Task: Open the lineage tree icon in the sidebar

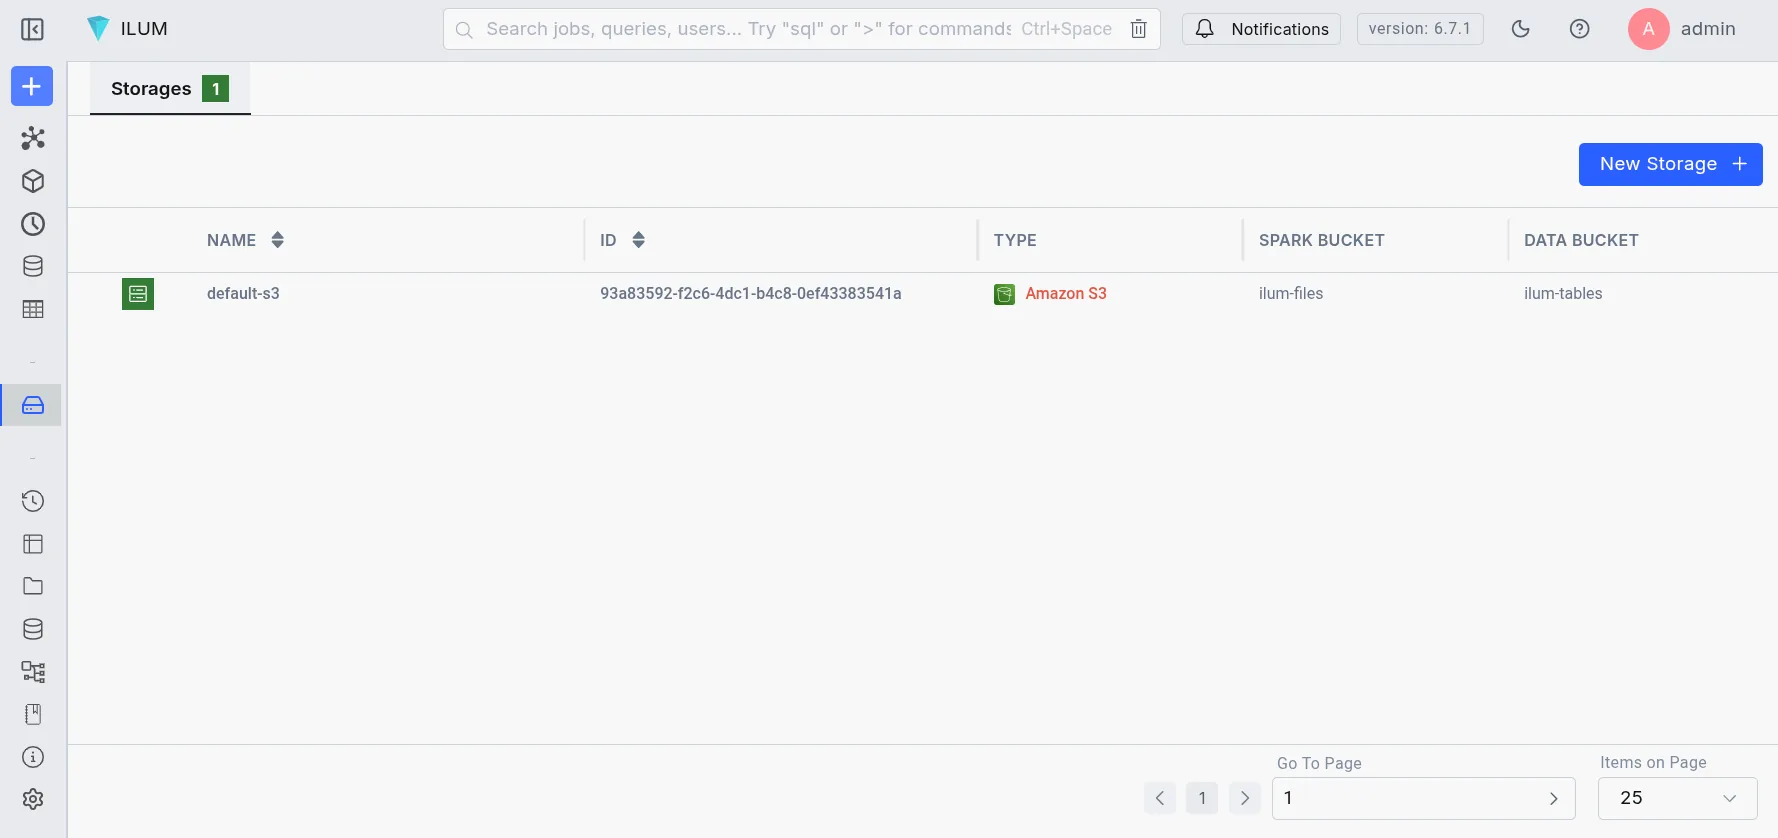Action: 33,672
